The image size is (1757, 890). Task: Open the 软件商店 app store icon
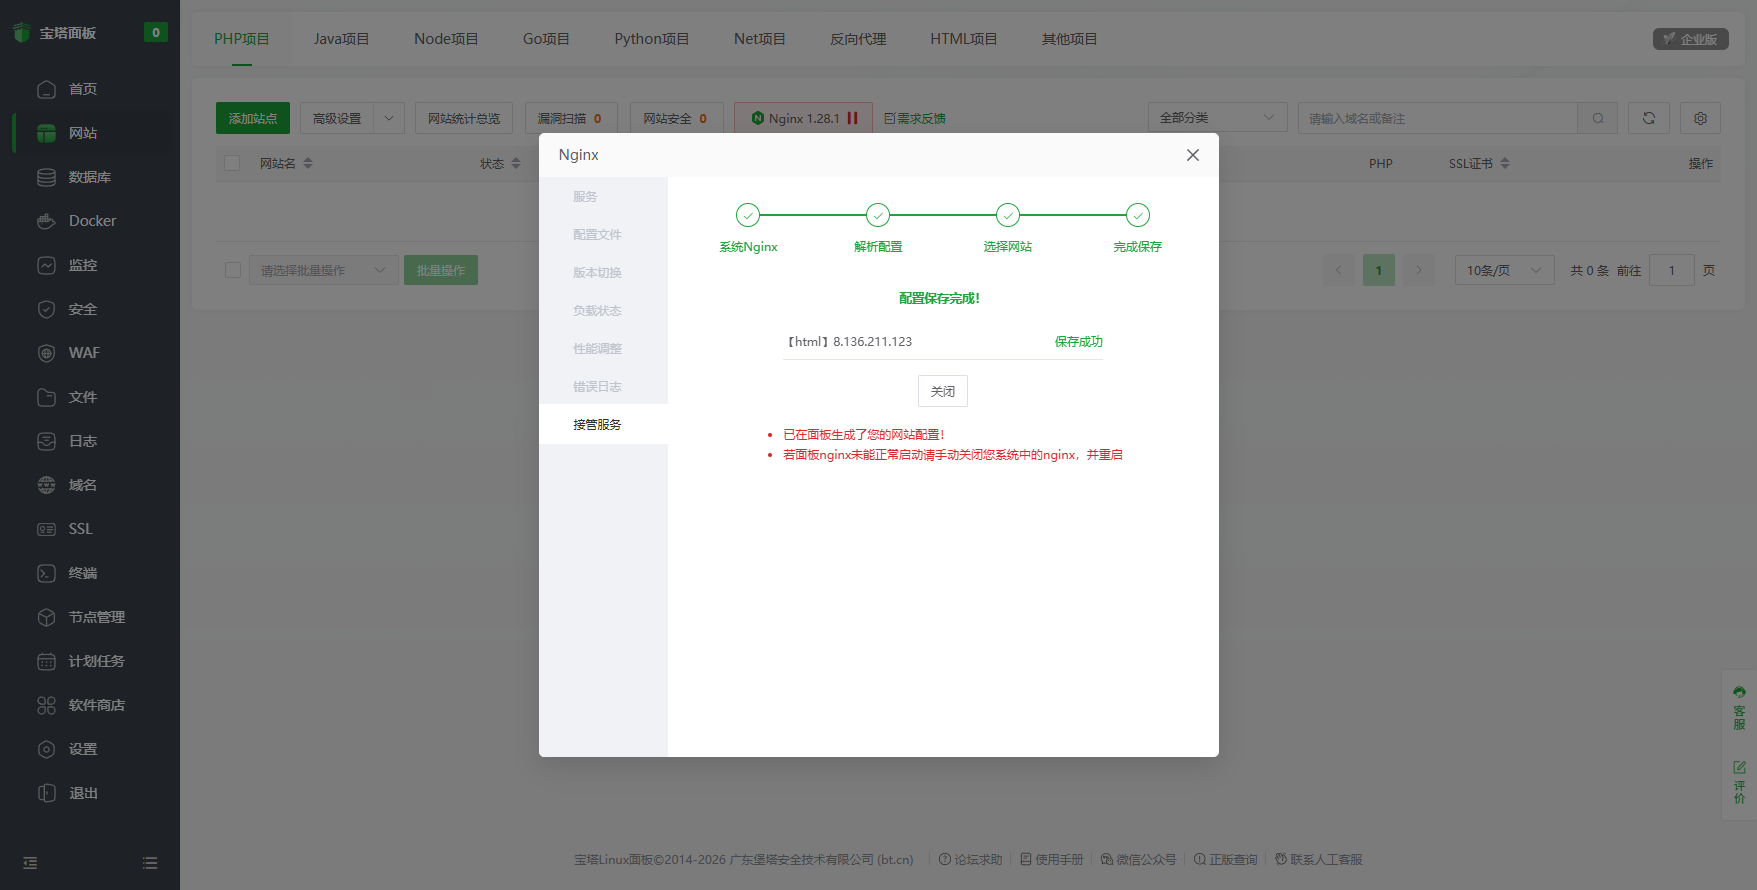coord(46,705)
